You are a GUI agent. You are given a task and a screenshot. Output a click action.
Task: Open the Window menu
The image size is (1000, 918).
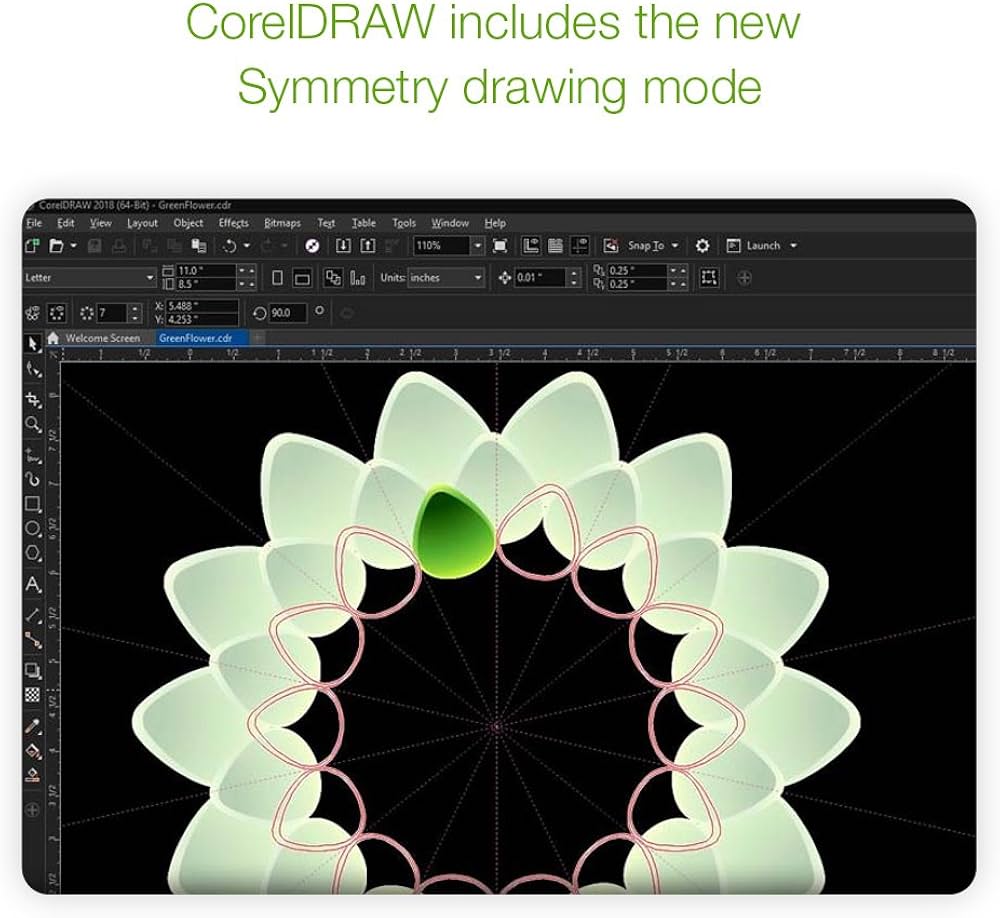(x=450, y=223)
